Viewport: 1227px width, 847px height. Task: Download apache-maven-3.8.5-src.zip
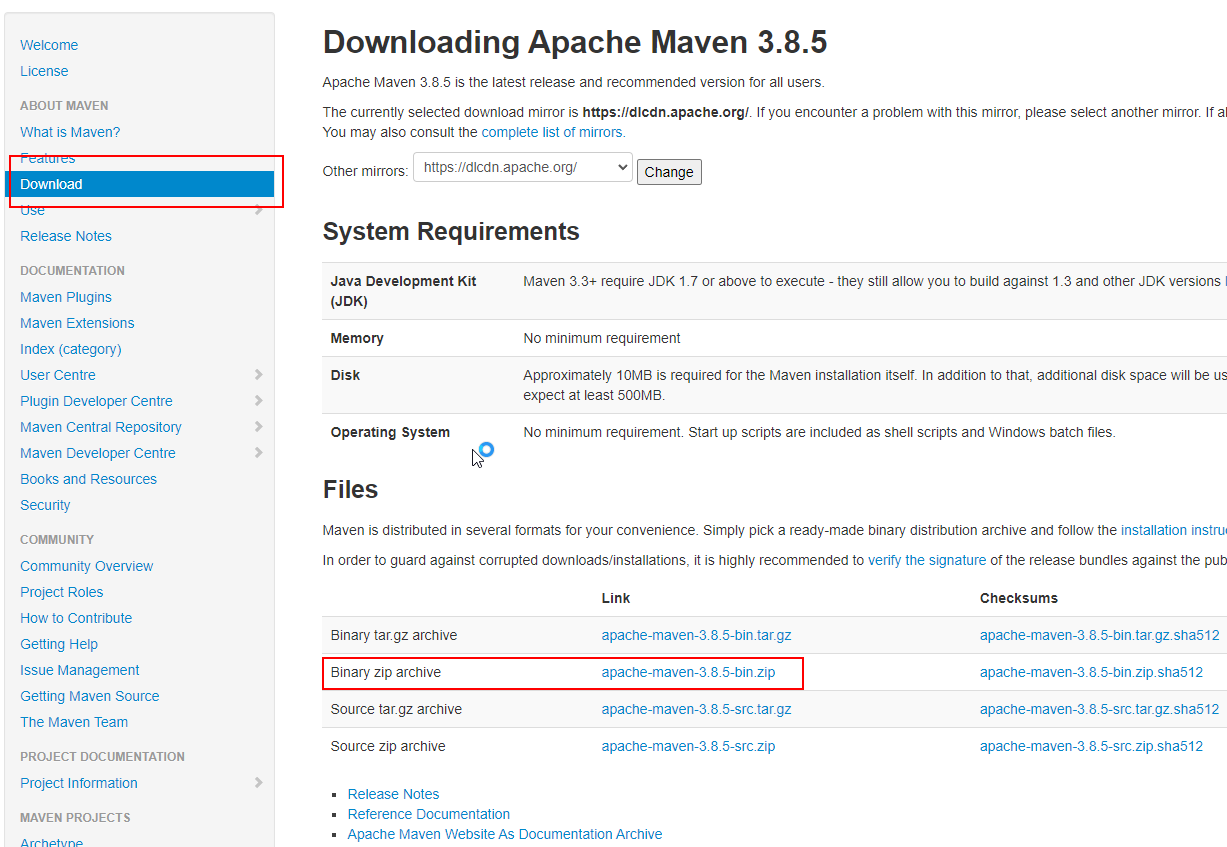[x=688, y=746]
